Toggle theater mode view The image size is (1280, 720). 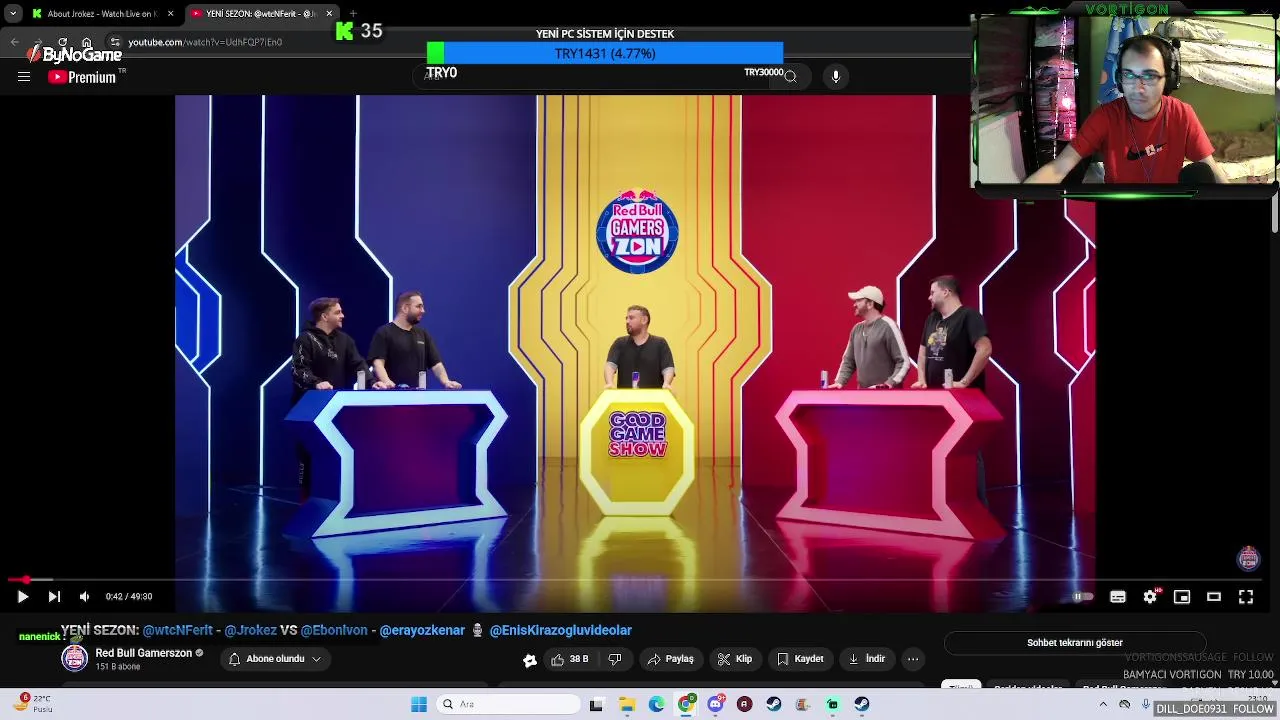tap(1214, 596)
